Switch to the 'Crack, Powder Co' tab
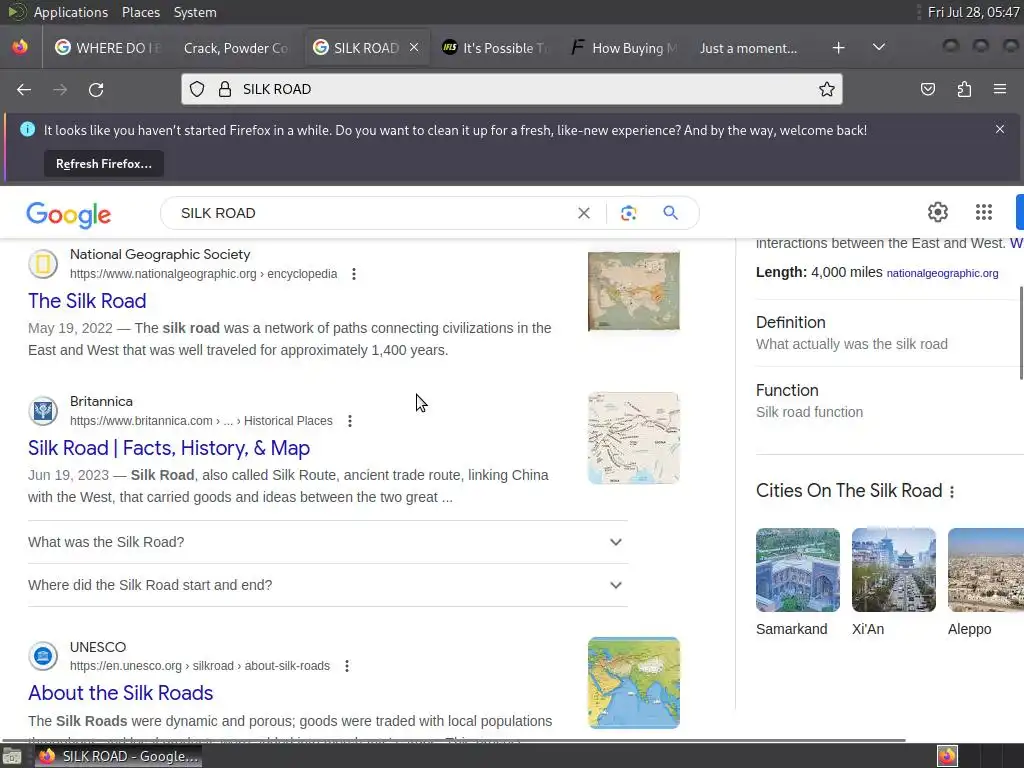This screenshot has width=1024, height=768. pyautogui.click(x=236, y=48)
